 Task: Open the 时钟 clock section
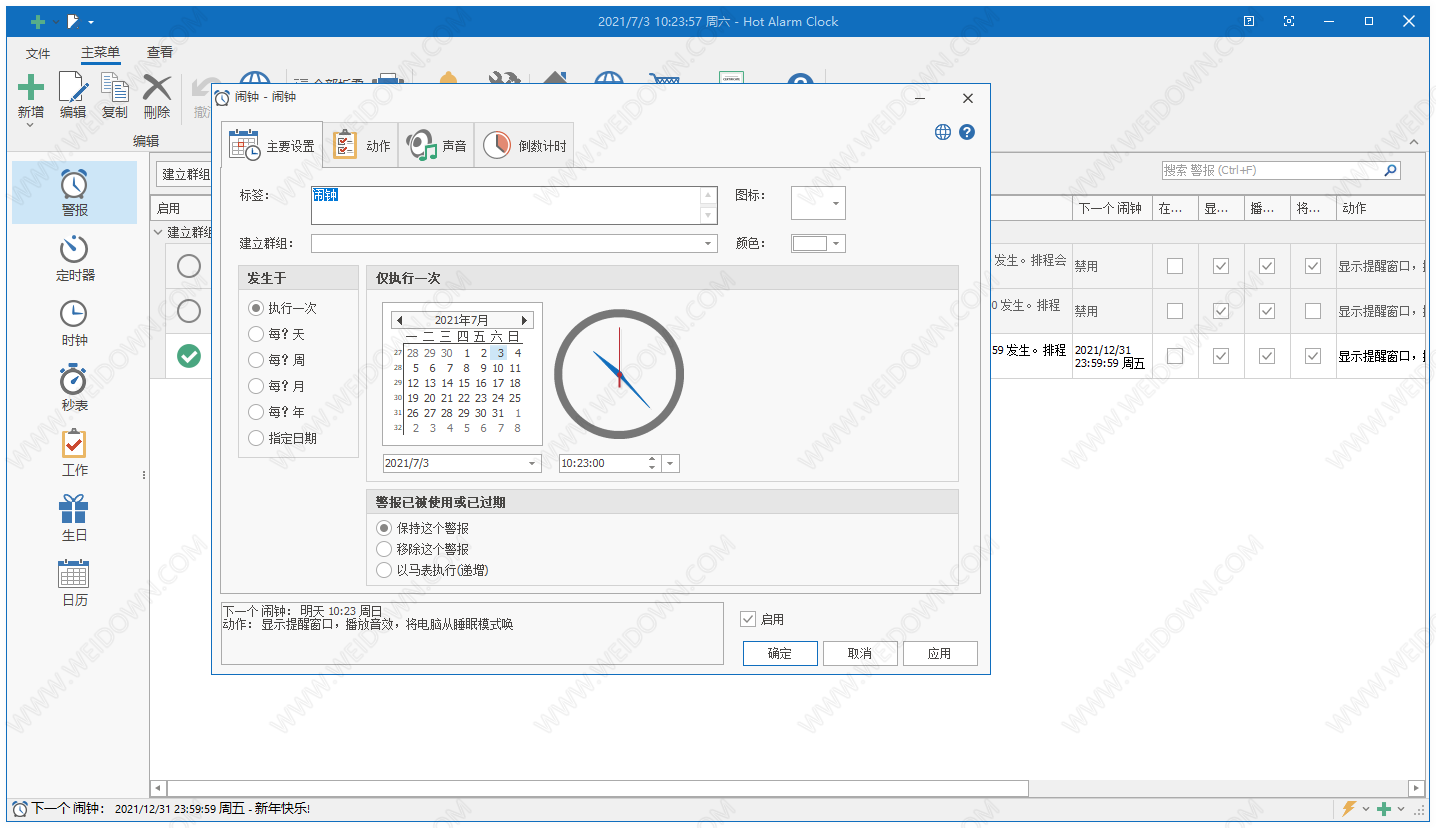click(74, 323)
